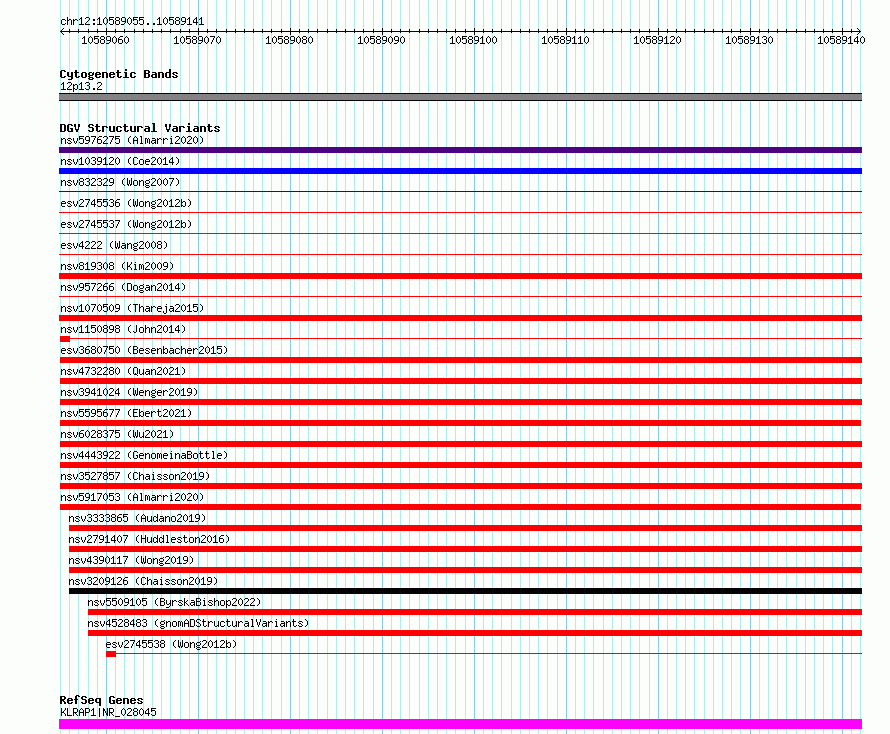Screen dimensions: 890x734
Task: Click ruler position 10589080
Action: coord(289,40)
